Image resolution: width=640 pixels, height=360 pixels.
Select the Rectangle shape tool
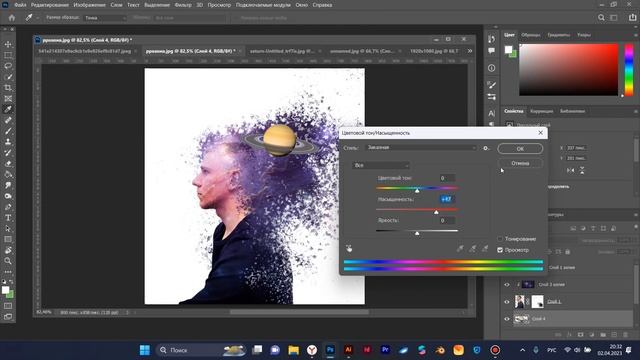8,239
